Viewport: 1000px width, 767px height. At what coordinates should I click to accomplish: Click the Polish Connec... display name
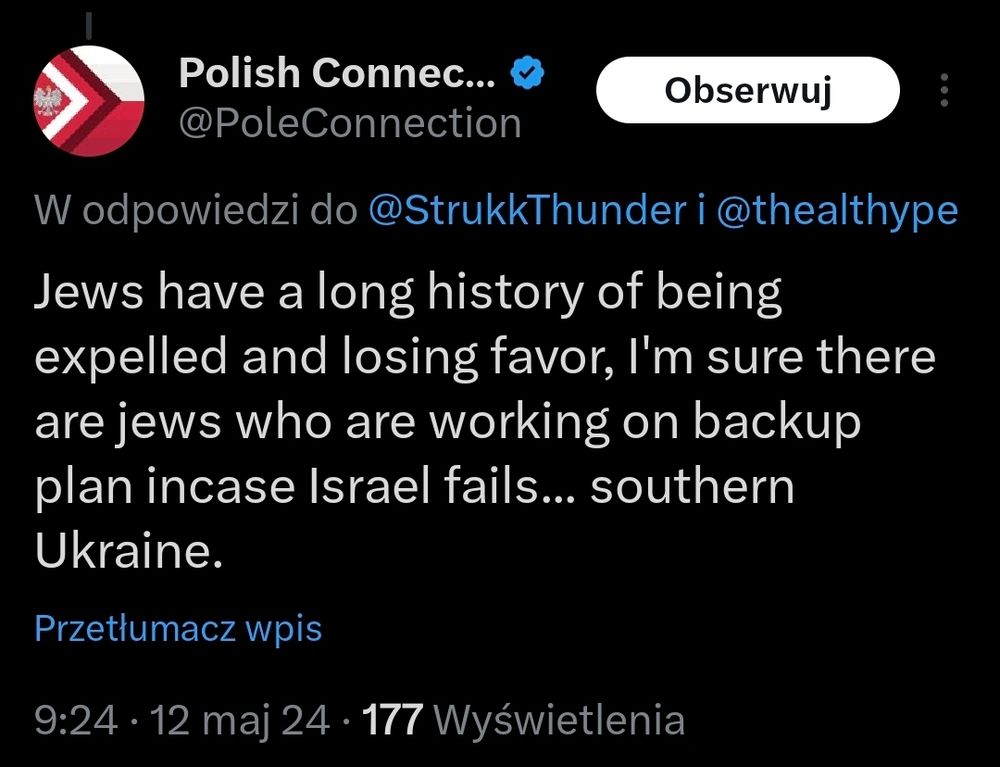pyautogui.click(x=336, y=72)
